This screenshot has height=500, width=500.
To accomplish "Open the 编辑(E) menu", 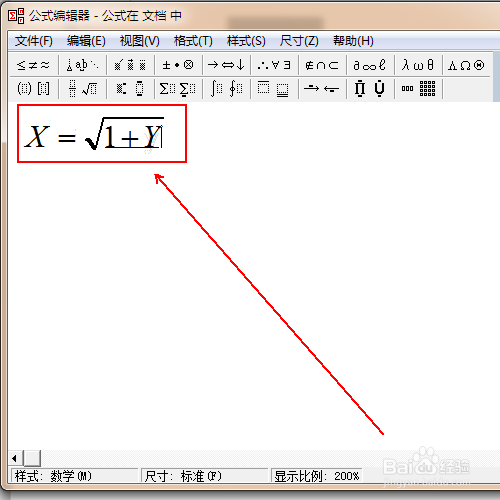I will click(86, 41).
